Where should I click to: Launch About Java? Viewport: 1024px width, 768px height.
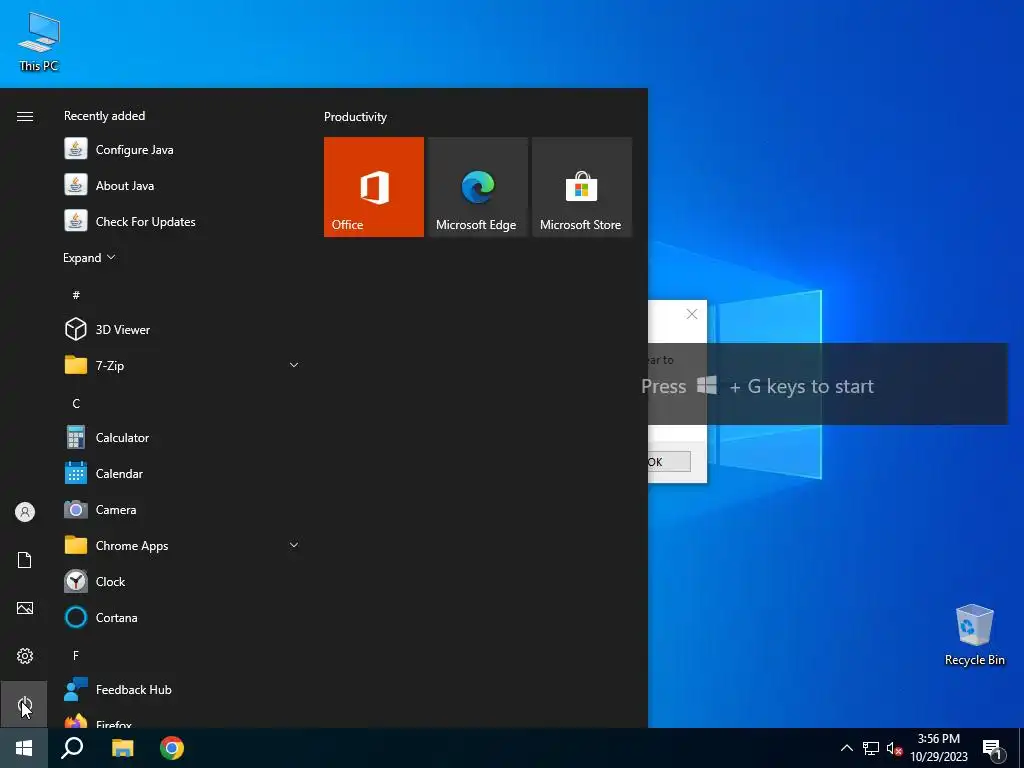click(x=183, y=185)
